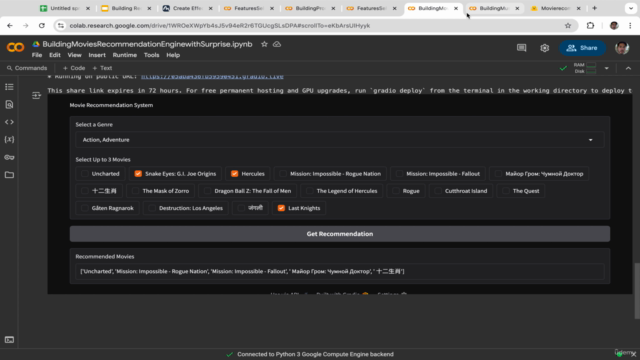Open the comments icon

coord(521,48)
